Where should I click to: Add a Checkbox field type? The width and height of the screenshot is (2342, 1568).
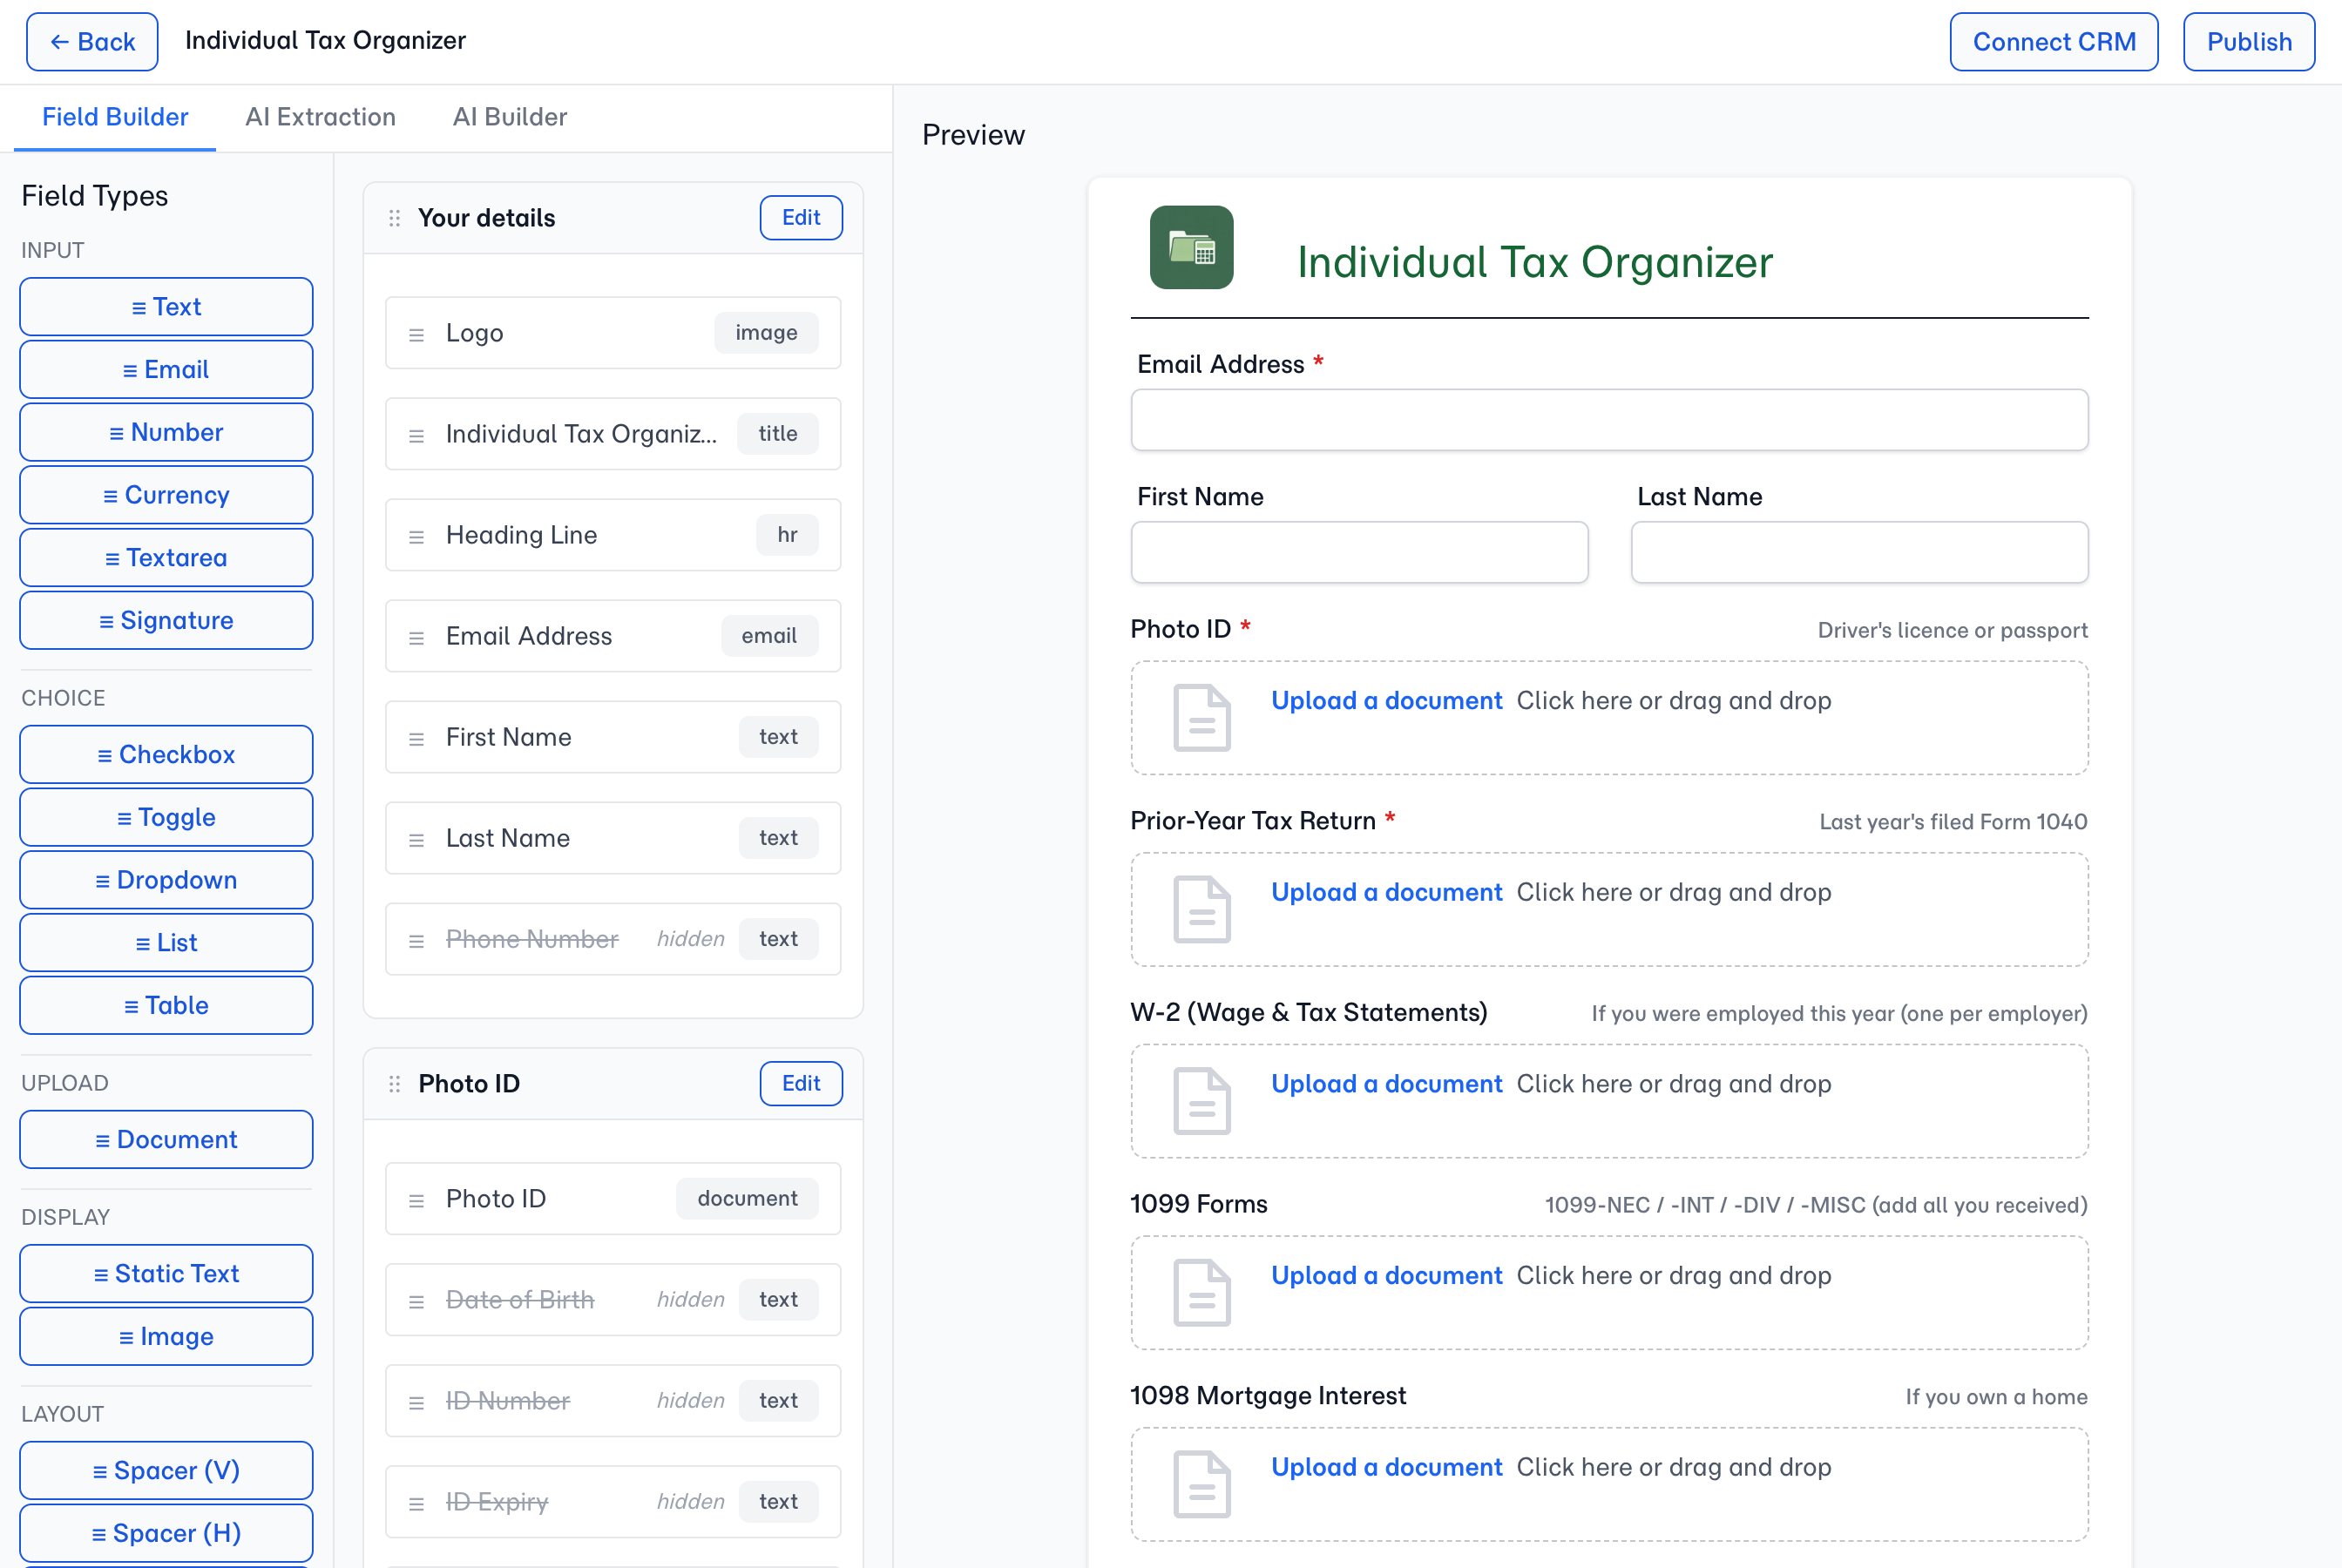click(x=166, y=755)
